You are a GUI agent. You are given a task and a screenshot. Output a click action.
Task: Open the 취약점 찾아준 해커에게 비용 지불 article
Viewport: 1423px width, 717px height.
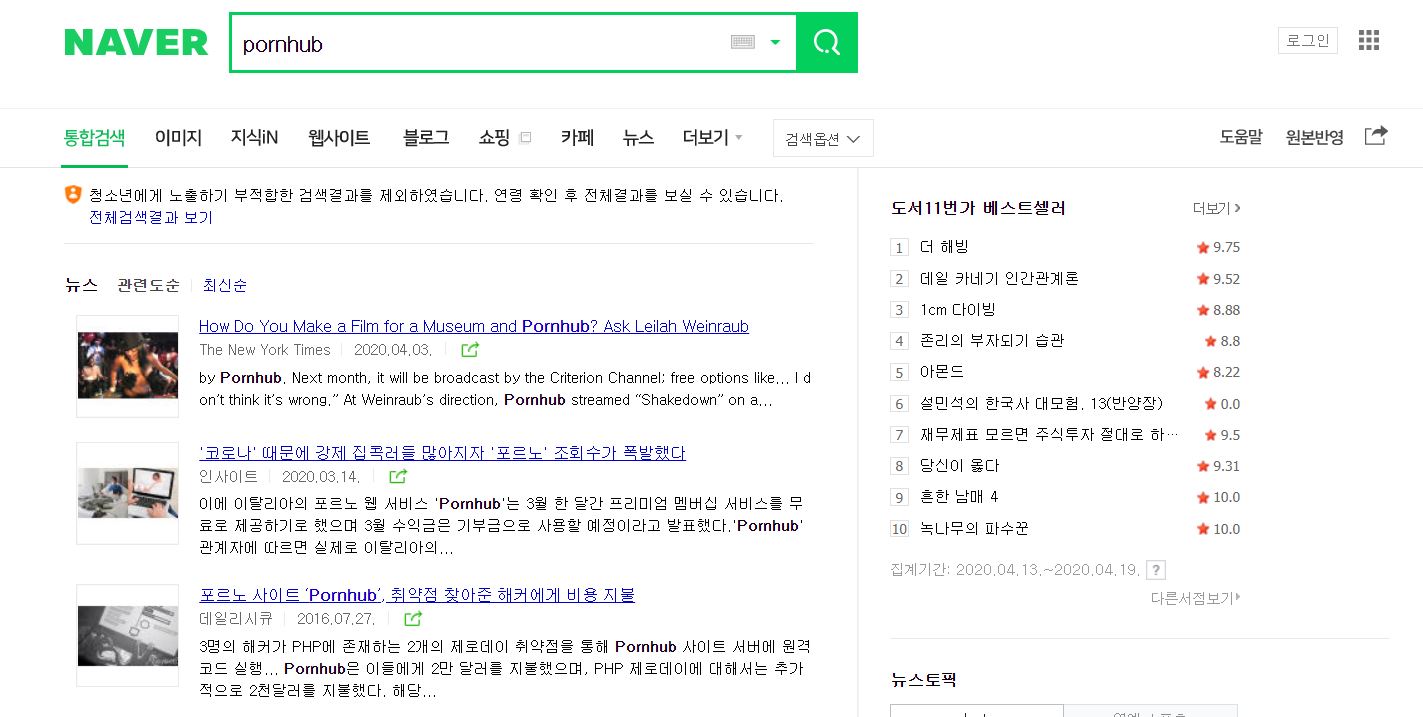click(x=417, y=595)
